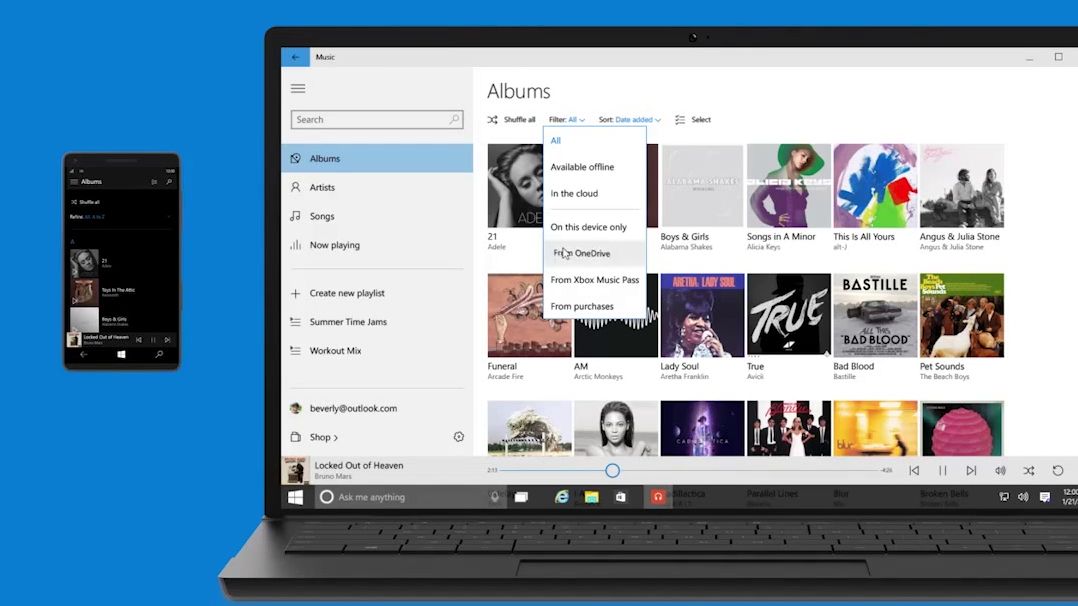Open the Summer Time Jams playlist

pos(377,322)
